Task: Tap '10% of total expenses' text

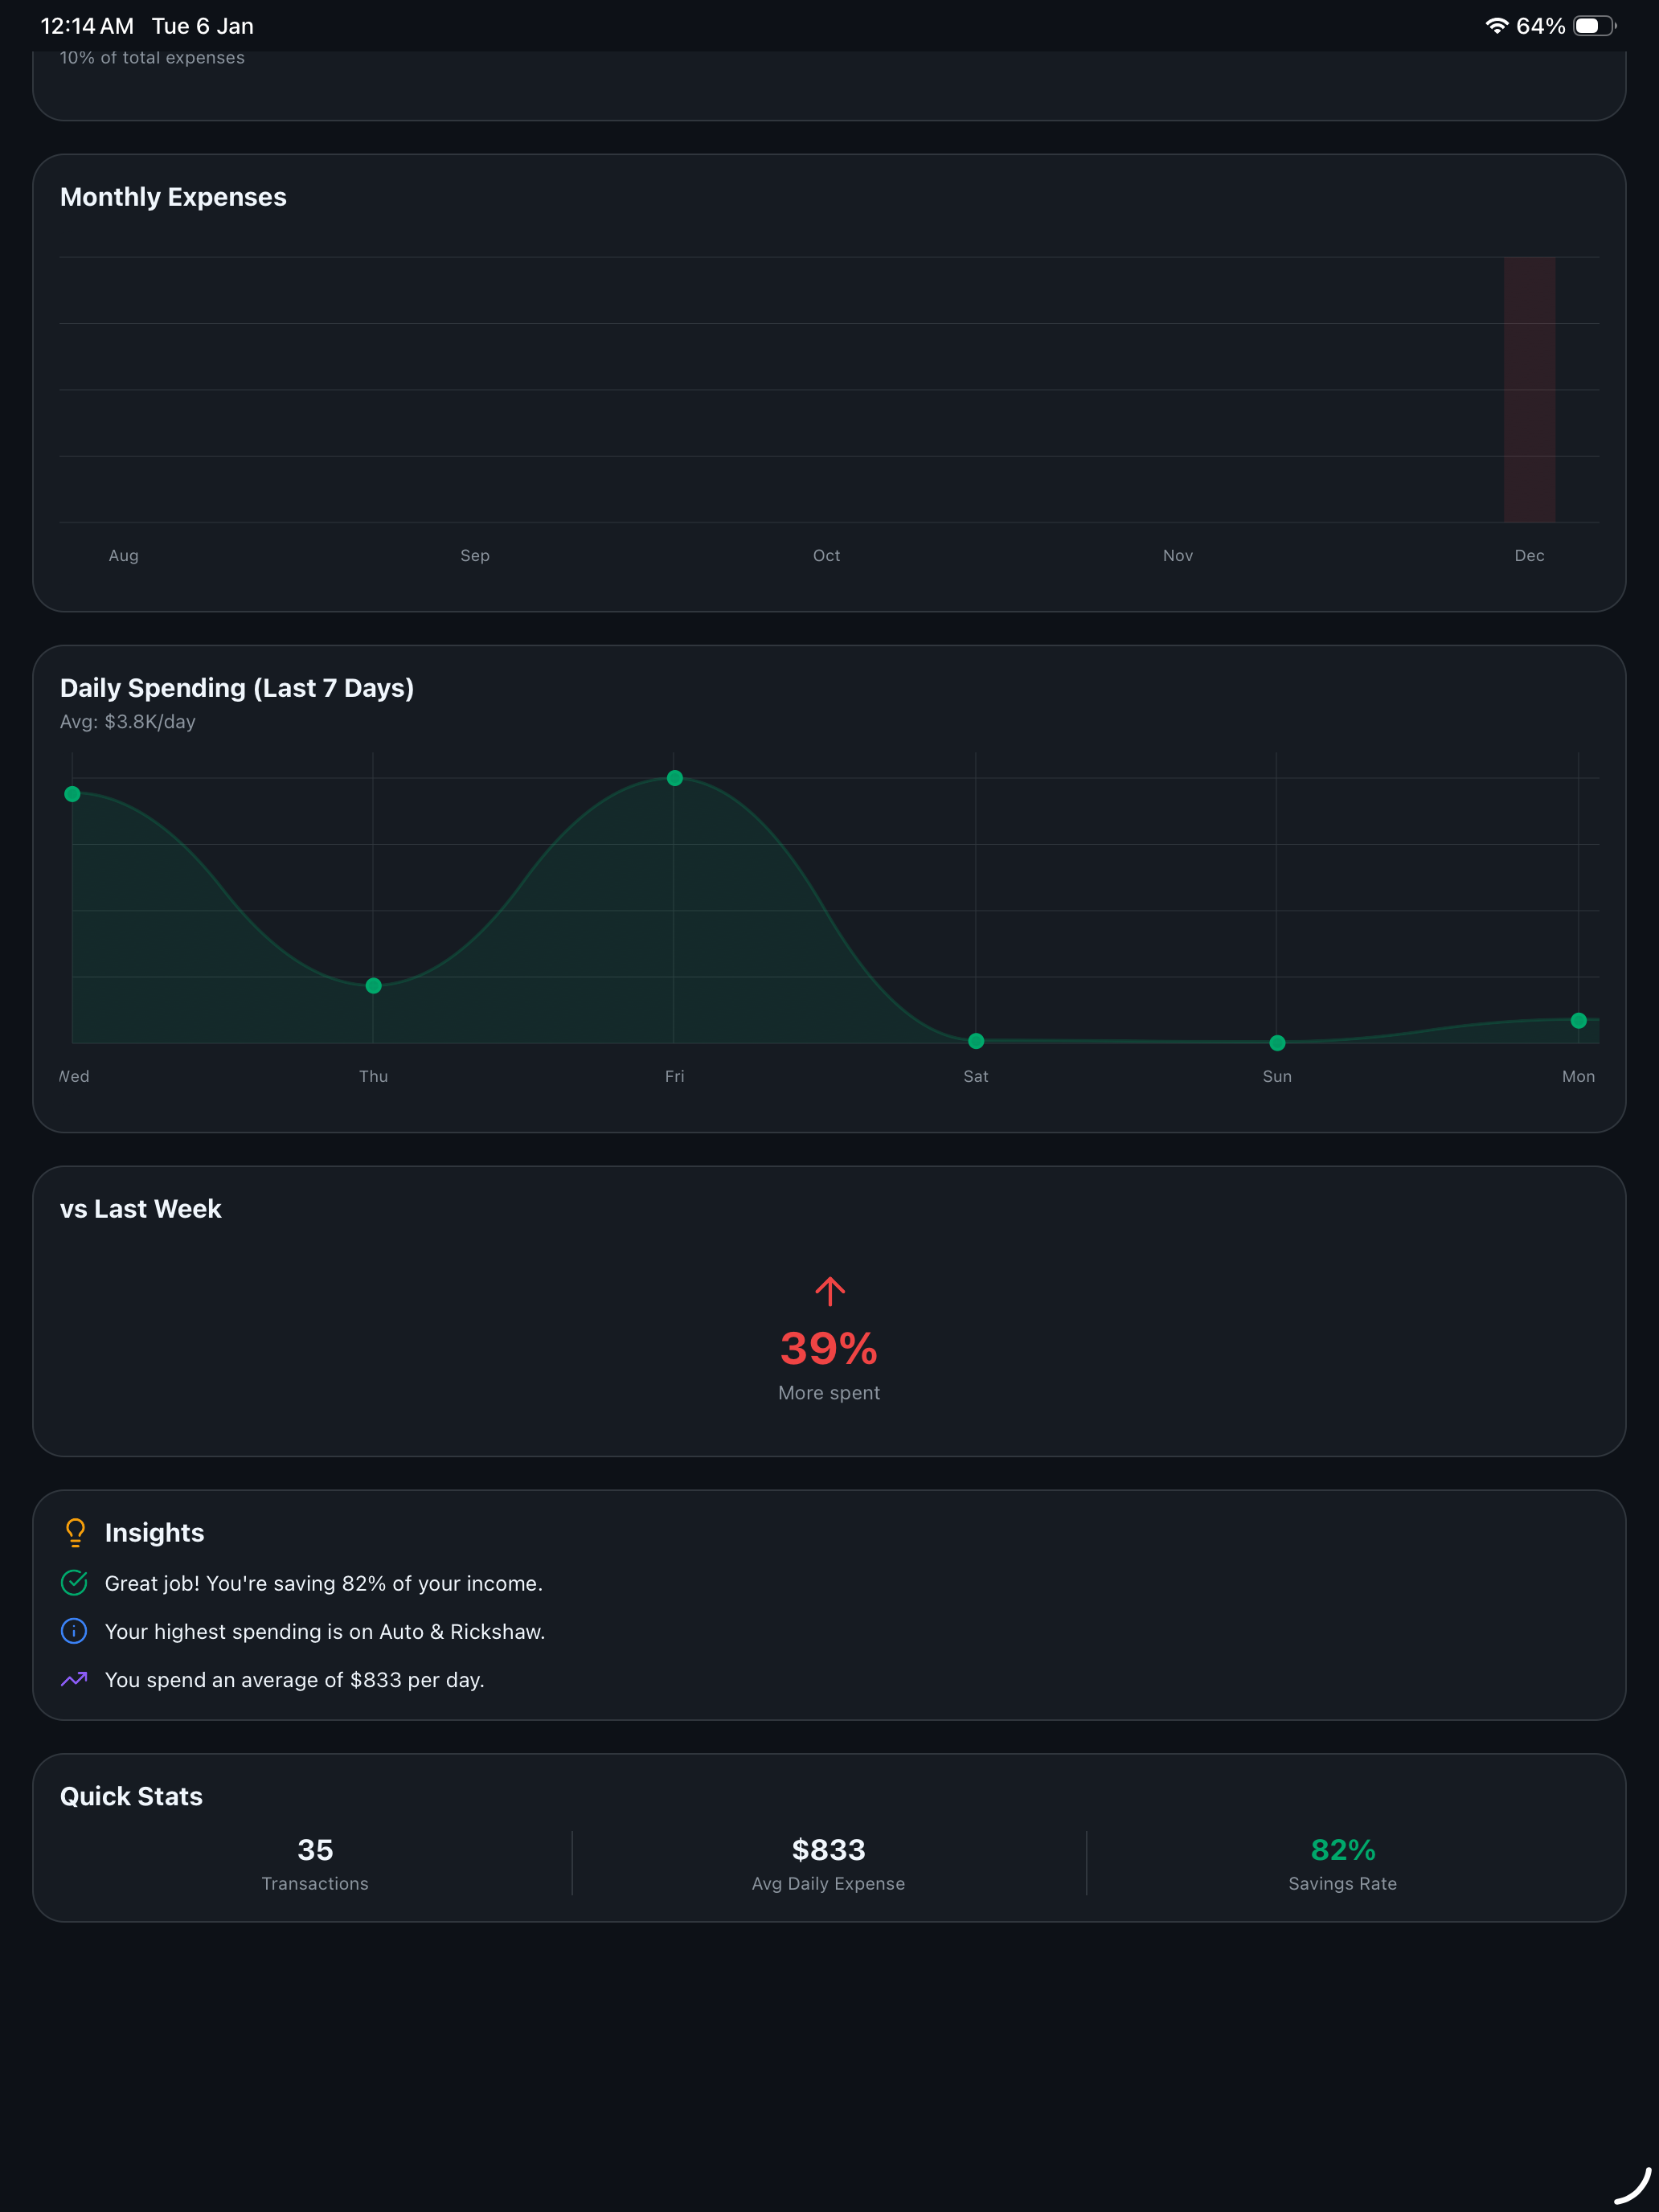Action: click(152, 58)
